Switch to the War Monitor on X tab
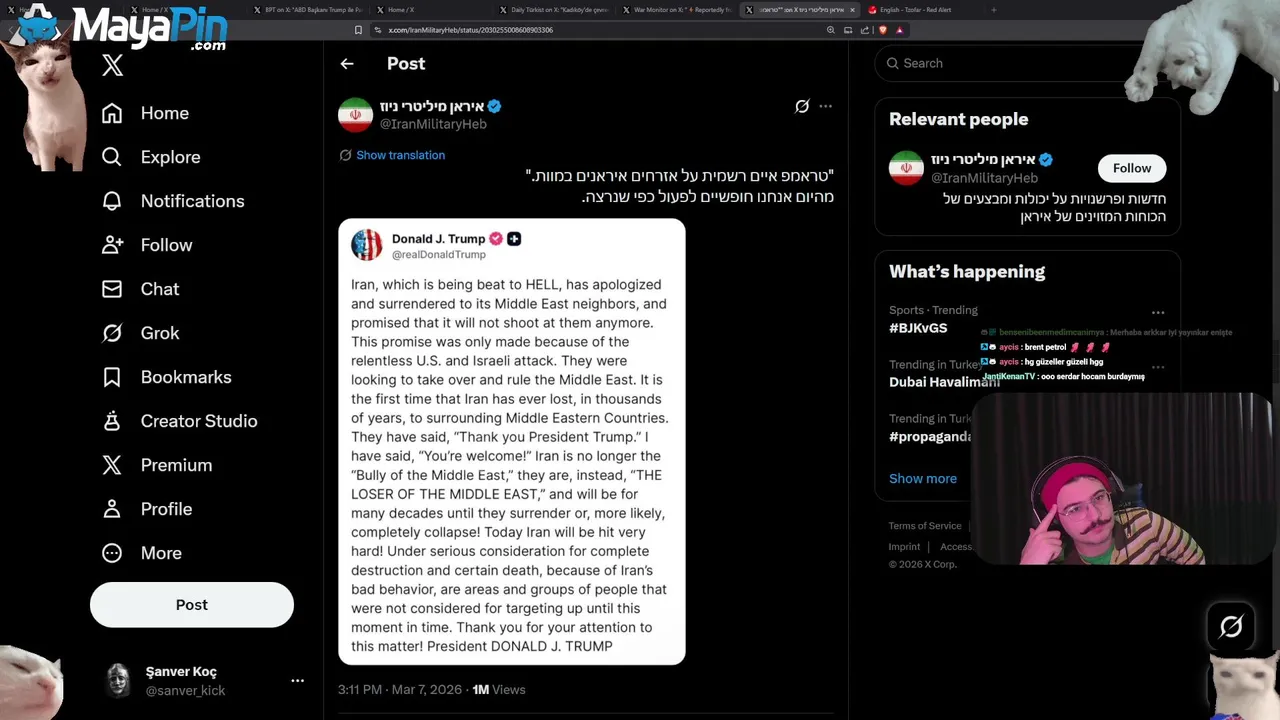Viewport: 1280px width, 720px height. click(676, 10)
